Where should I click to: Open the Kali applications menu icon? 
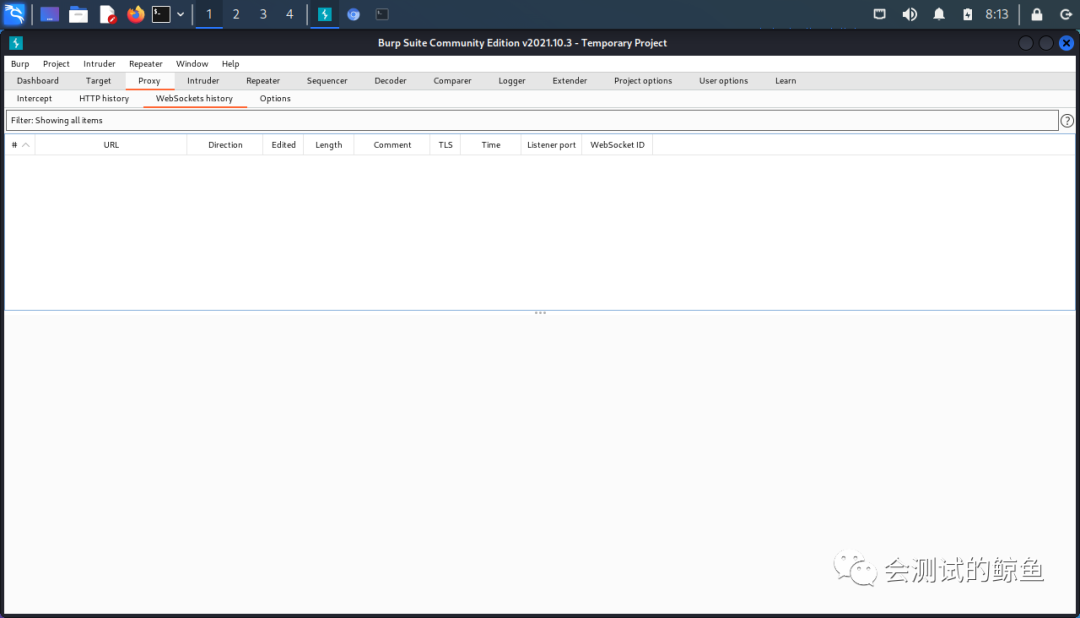coord(14,14)
